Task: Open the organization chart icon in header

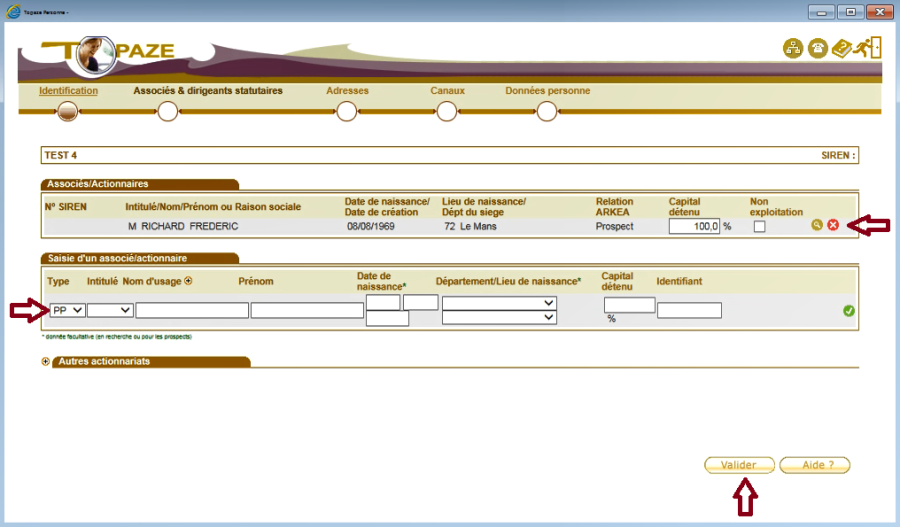Action: (x=793, y=50)
